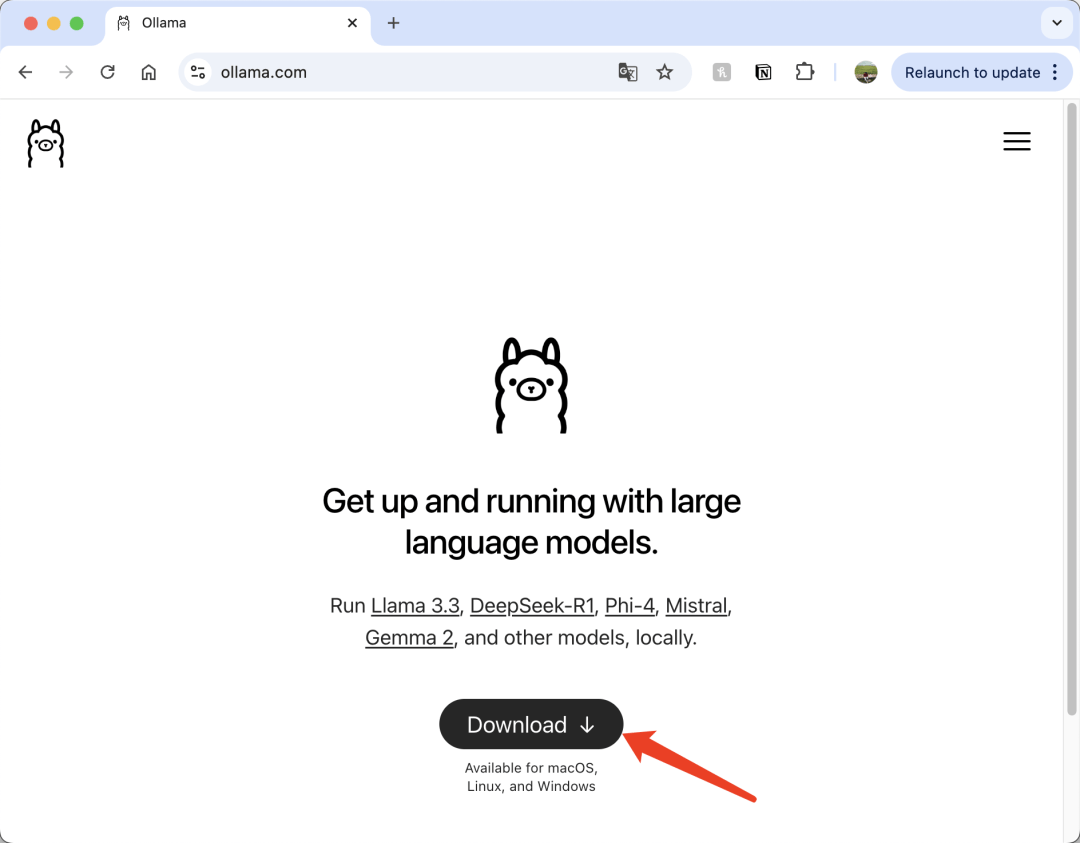Image resolution: width=1080 pixels, height=843 pixels.
Task: Open the Gemma 2 link
Action: (409, 638)
